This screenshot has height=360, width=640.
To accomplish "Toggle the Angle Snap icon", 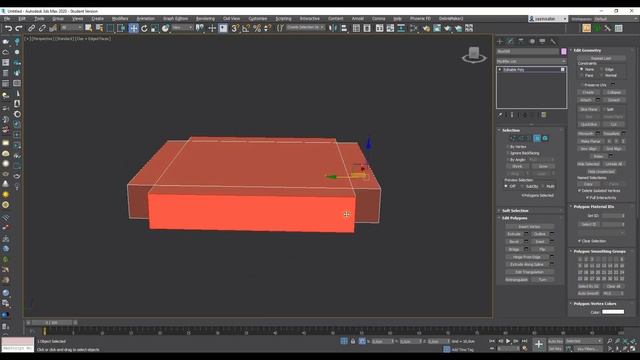I will 246,28.
